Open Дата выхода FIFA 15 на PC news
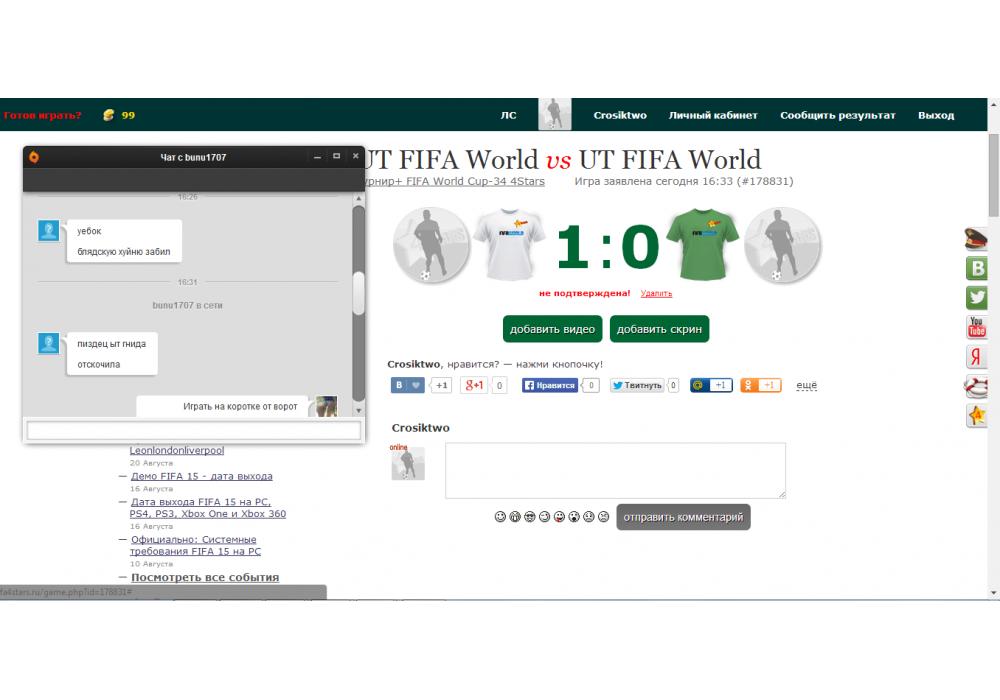The height and width of the screenshot is (700, 1000). pos(208,507)
